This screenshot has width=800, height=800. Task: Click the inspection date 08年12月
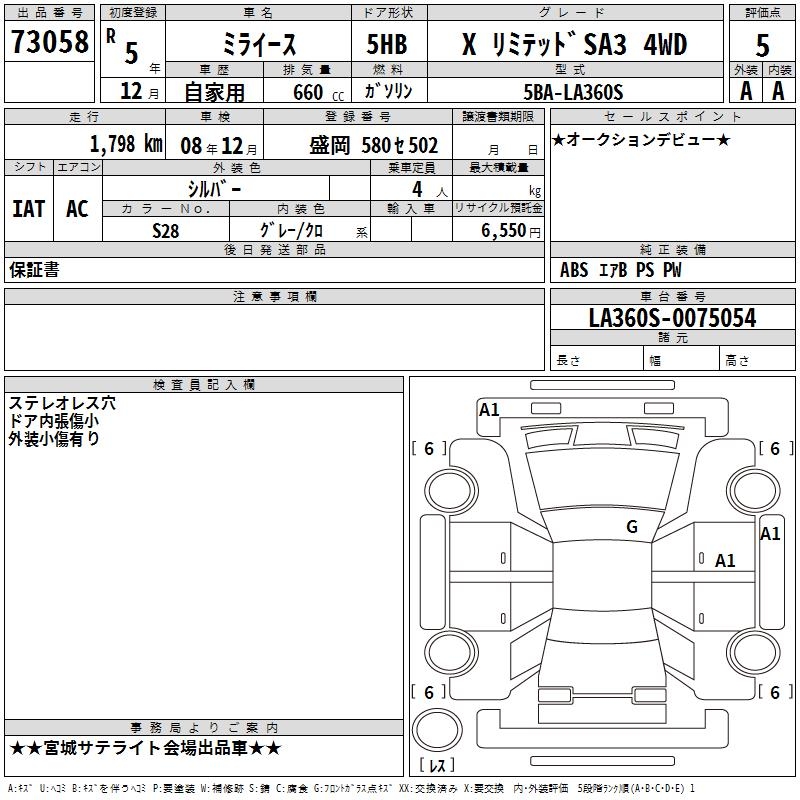point(219,146)
